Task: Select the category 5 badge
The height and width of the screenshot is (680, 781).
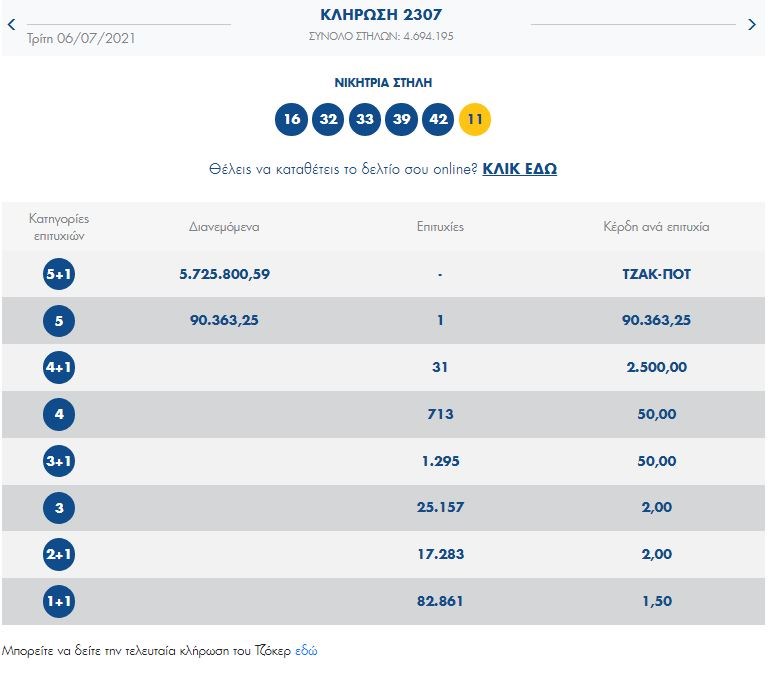Action: pyautogui.click(x=59, y=321)
